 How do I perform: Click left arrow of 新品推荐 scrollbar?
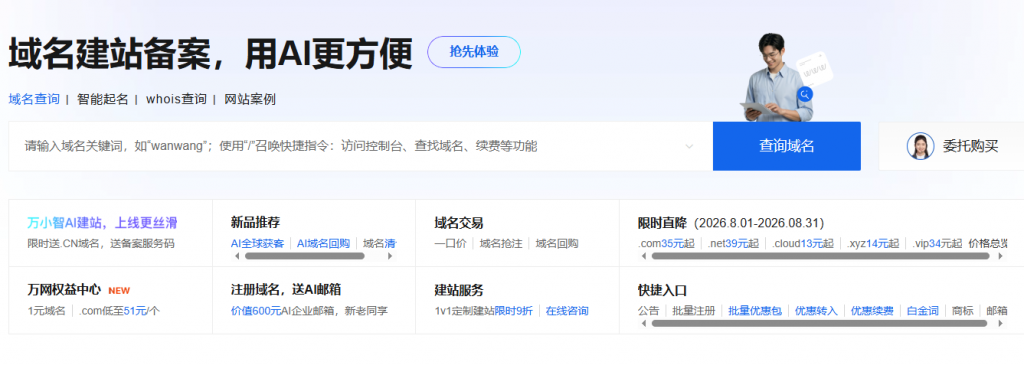237,256
